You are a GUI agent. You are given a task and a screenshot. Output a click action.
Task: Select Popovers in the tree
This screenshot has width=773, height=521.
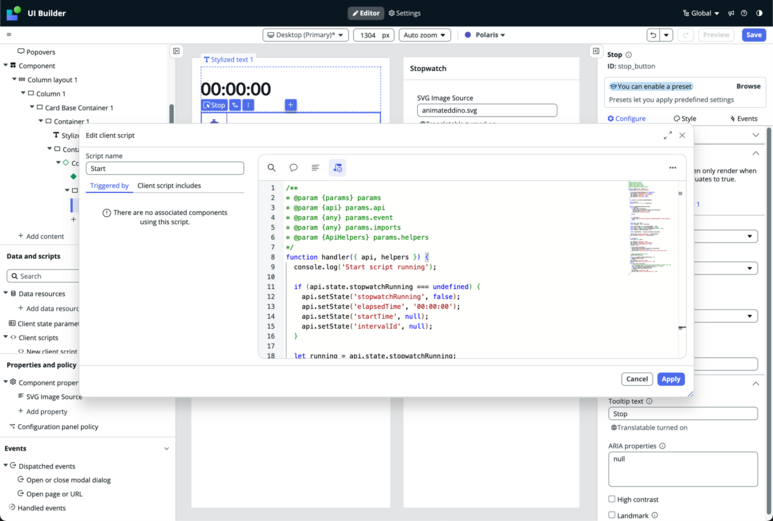tap(36, 52)
